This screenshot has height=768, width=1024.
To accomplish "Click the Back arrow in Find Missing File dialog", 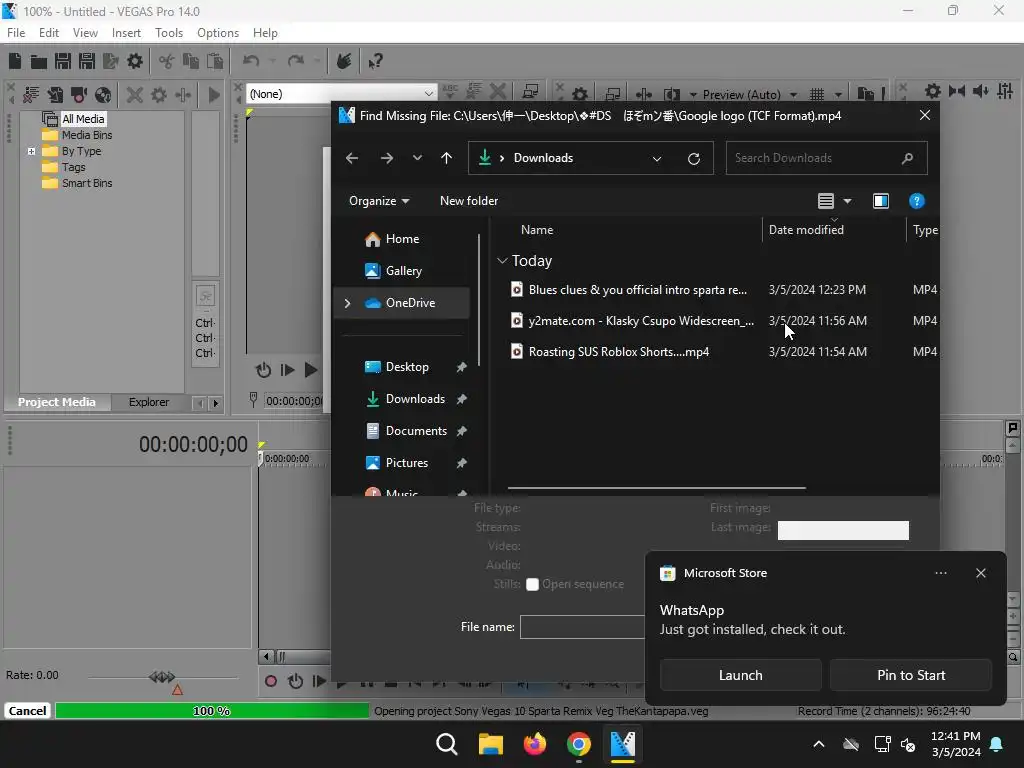I will point(352,158).
